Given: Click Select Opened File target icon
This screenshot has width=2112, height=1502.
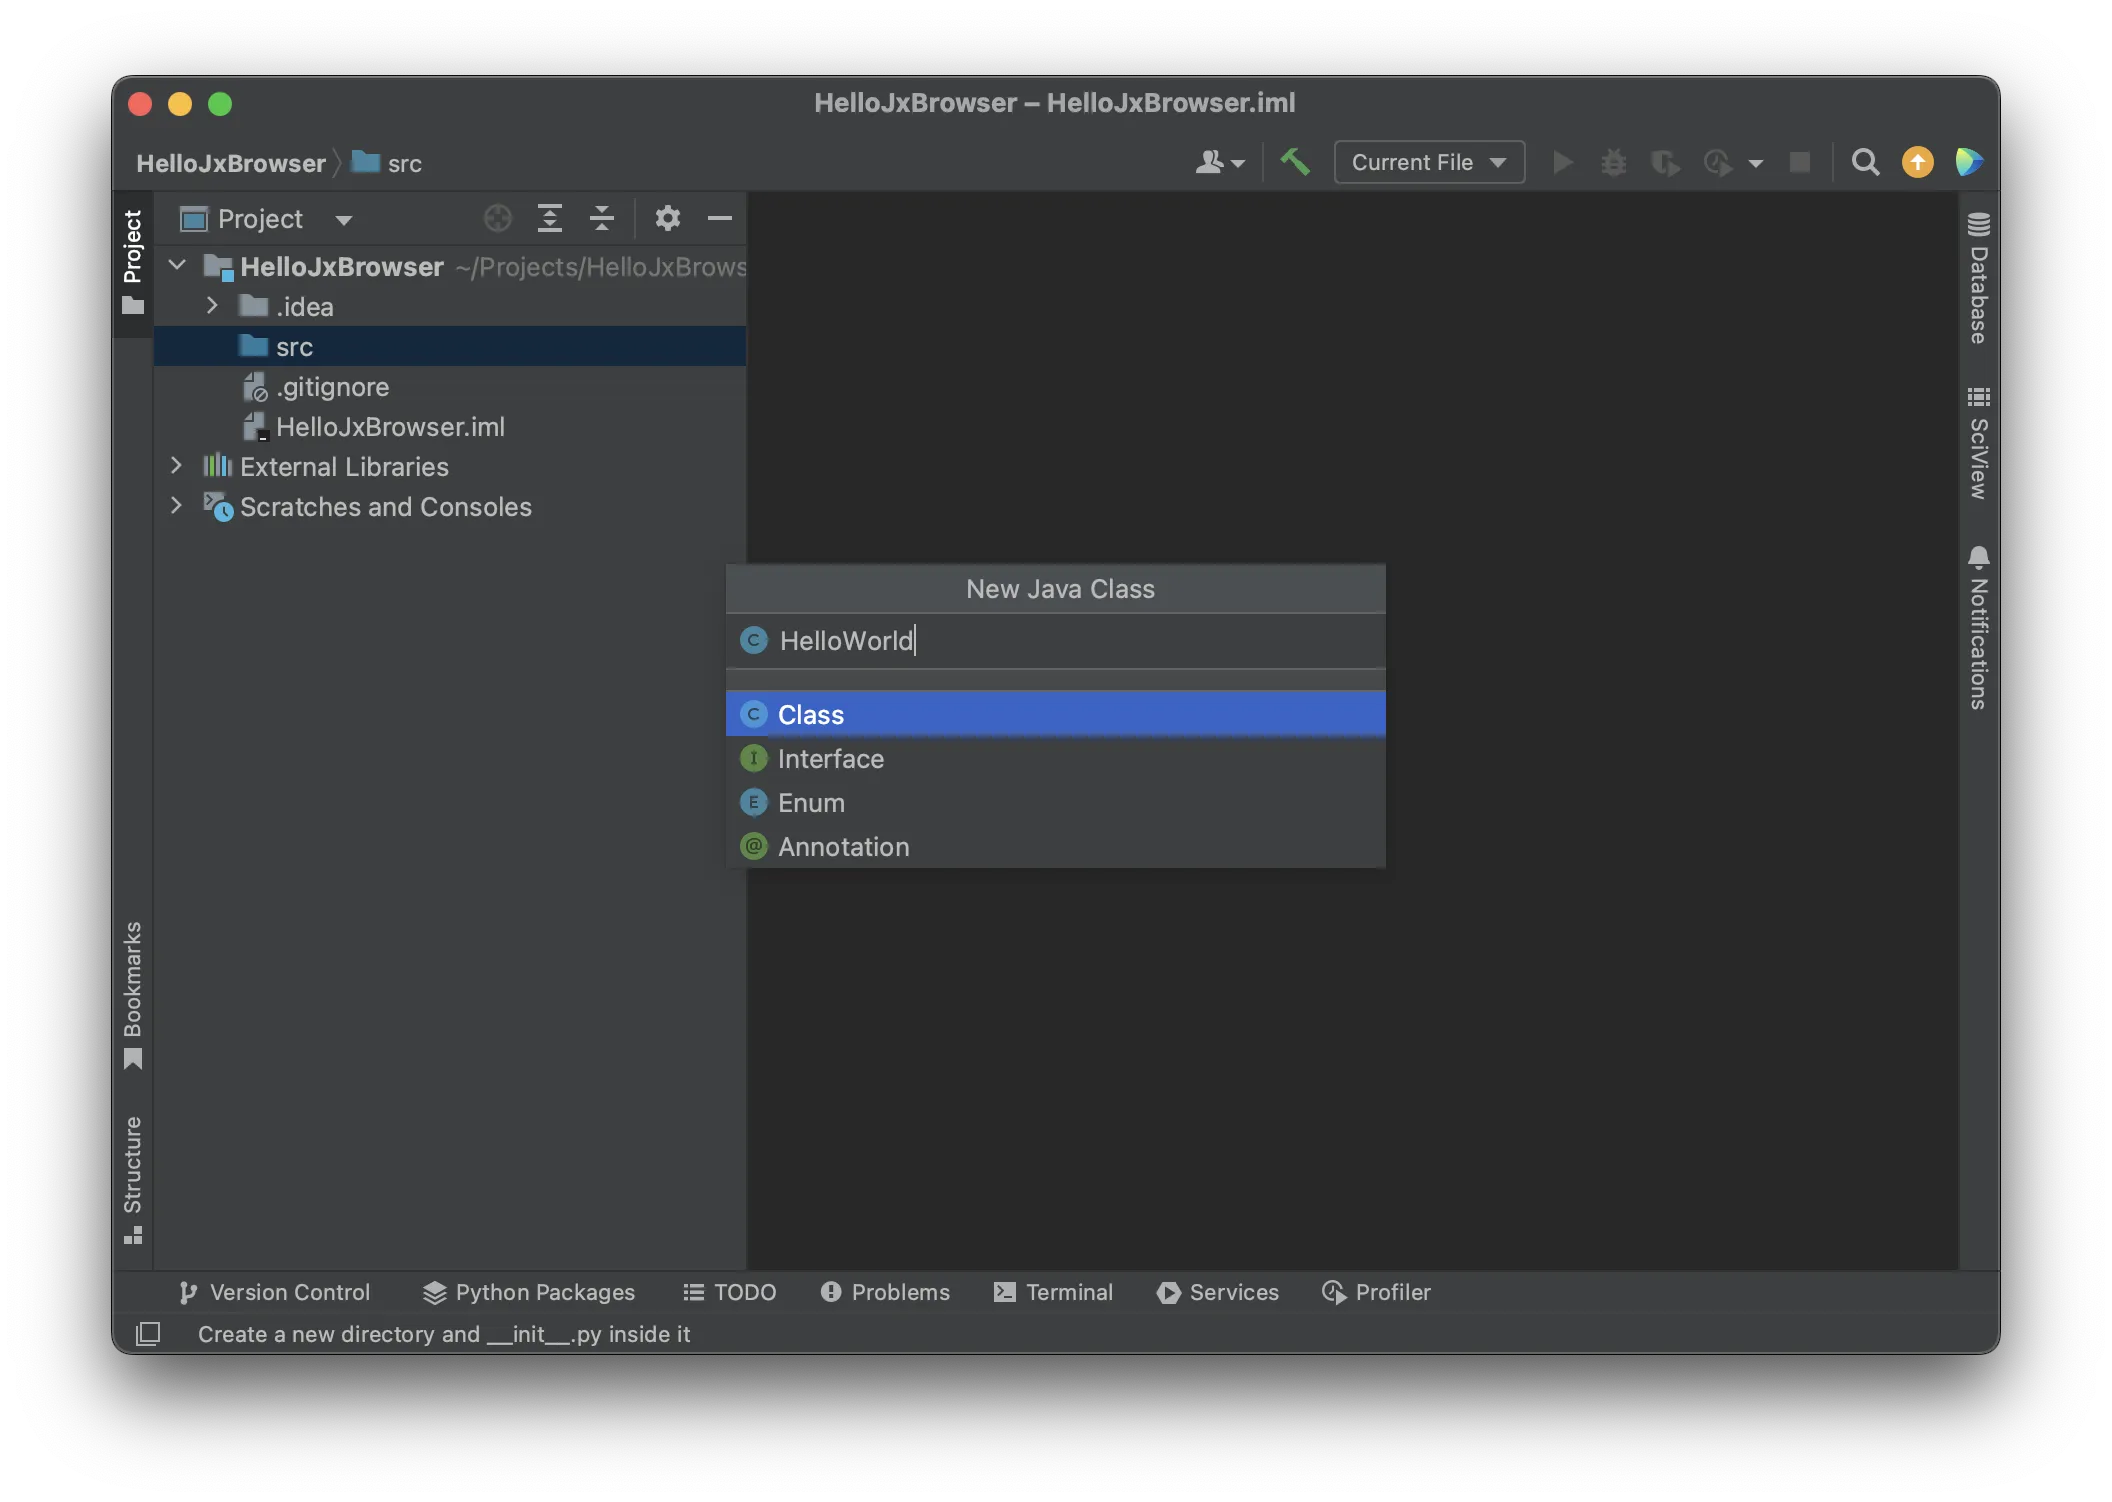Looking at the screenshot, I should pyautogui.click(x=497, y=218).
